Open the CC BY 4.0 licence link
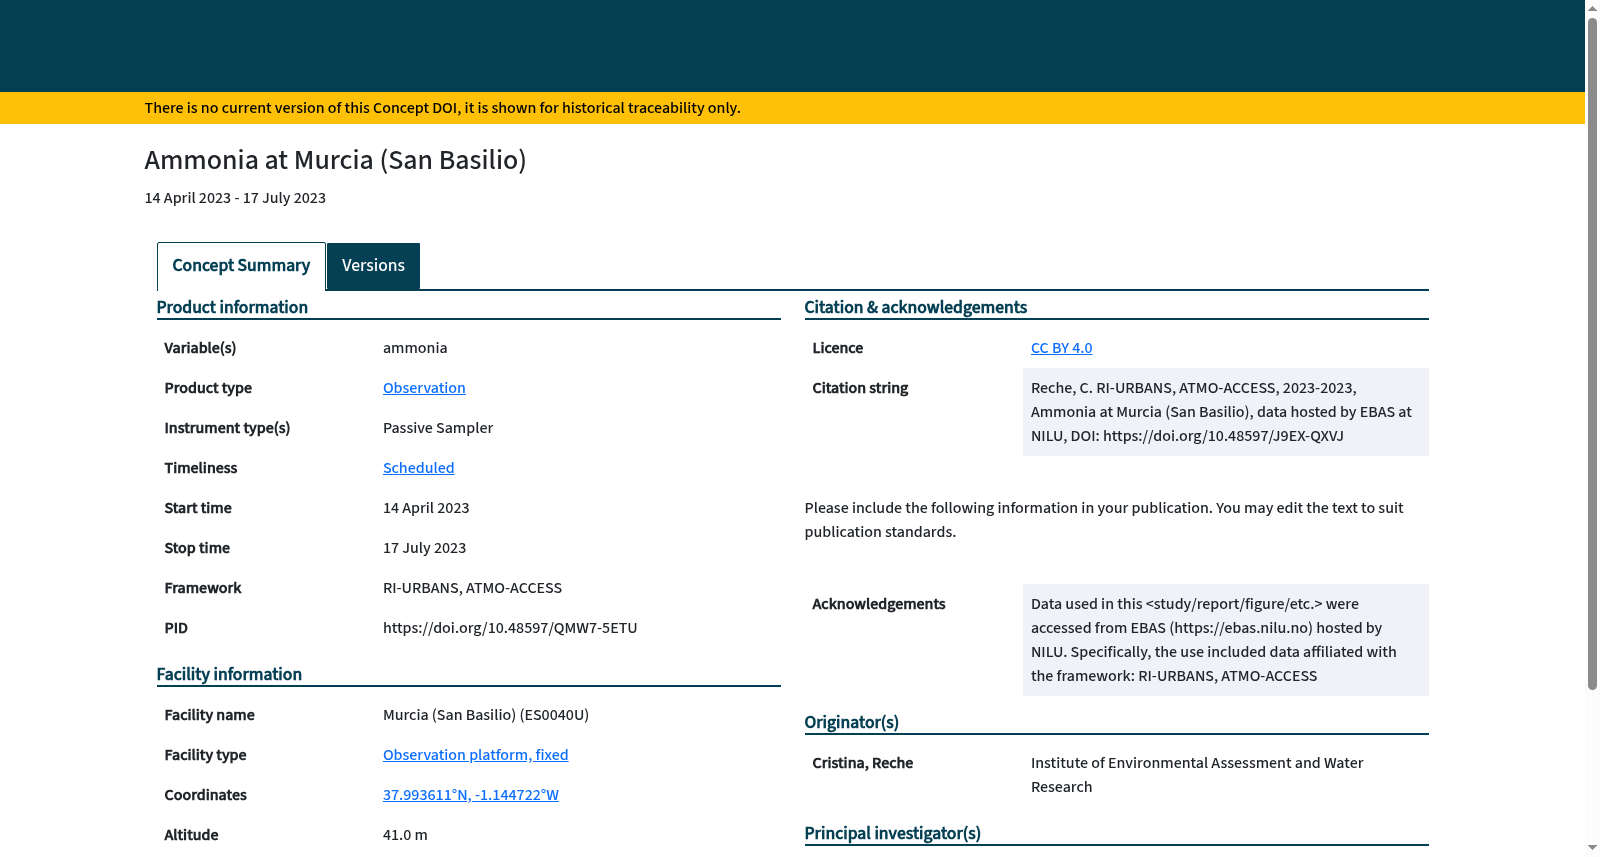1600x857 pixels. (1061, 348)
